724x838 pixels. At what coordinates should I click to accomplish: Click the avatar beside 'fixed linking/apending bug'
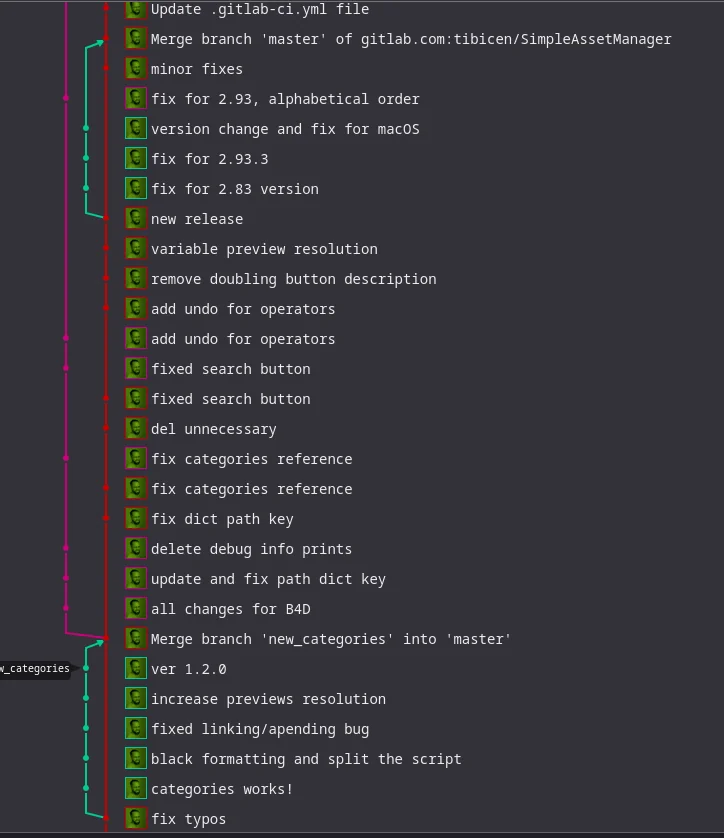tap(136, 728)
